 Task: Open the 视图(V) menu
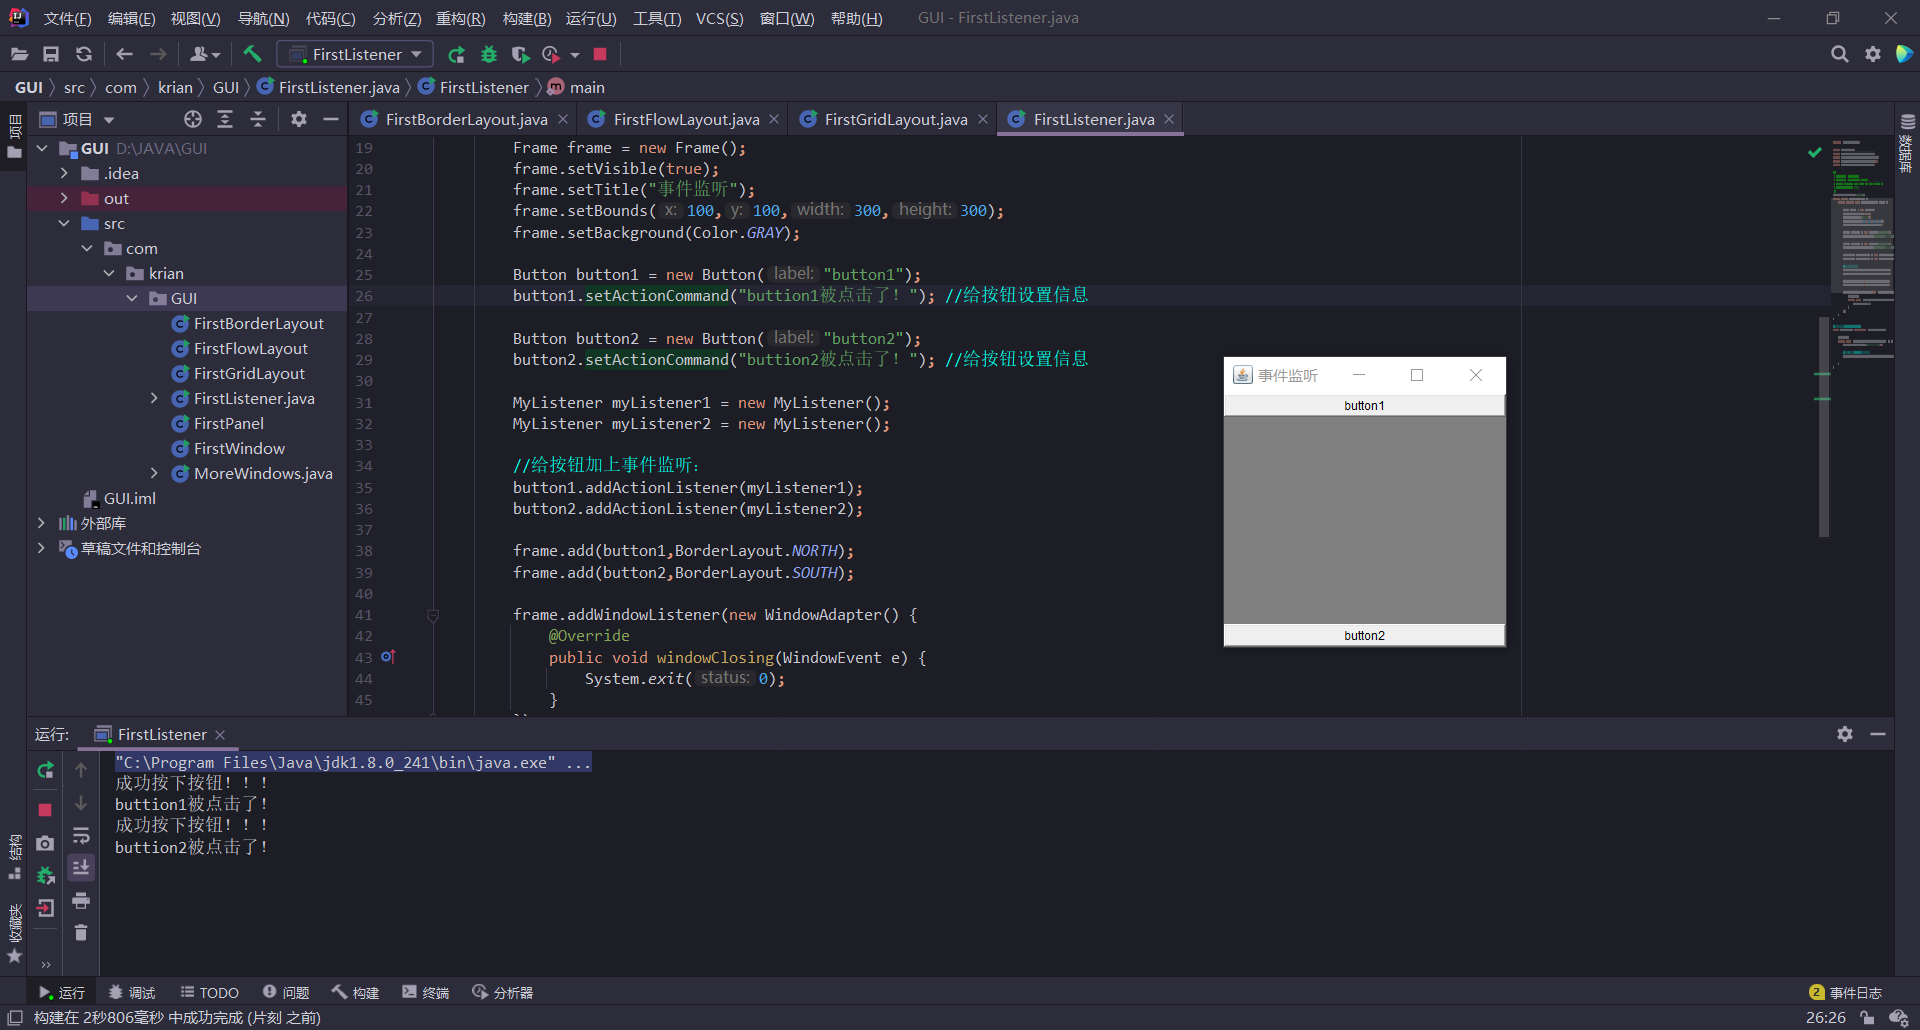pyautogui.click(x=196, y=18)
